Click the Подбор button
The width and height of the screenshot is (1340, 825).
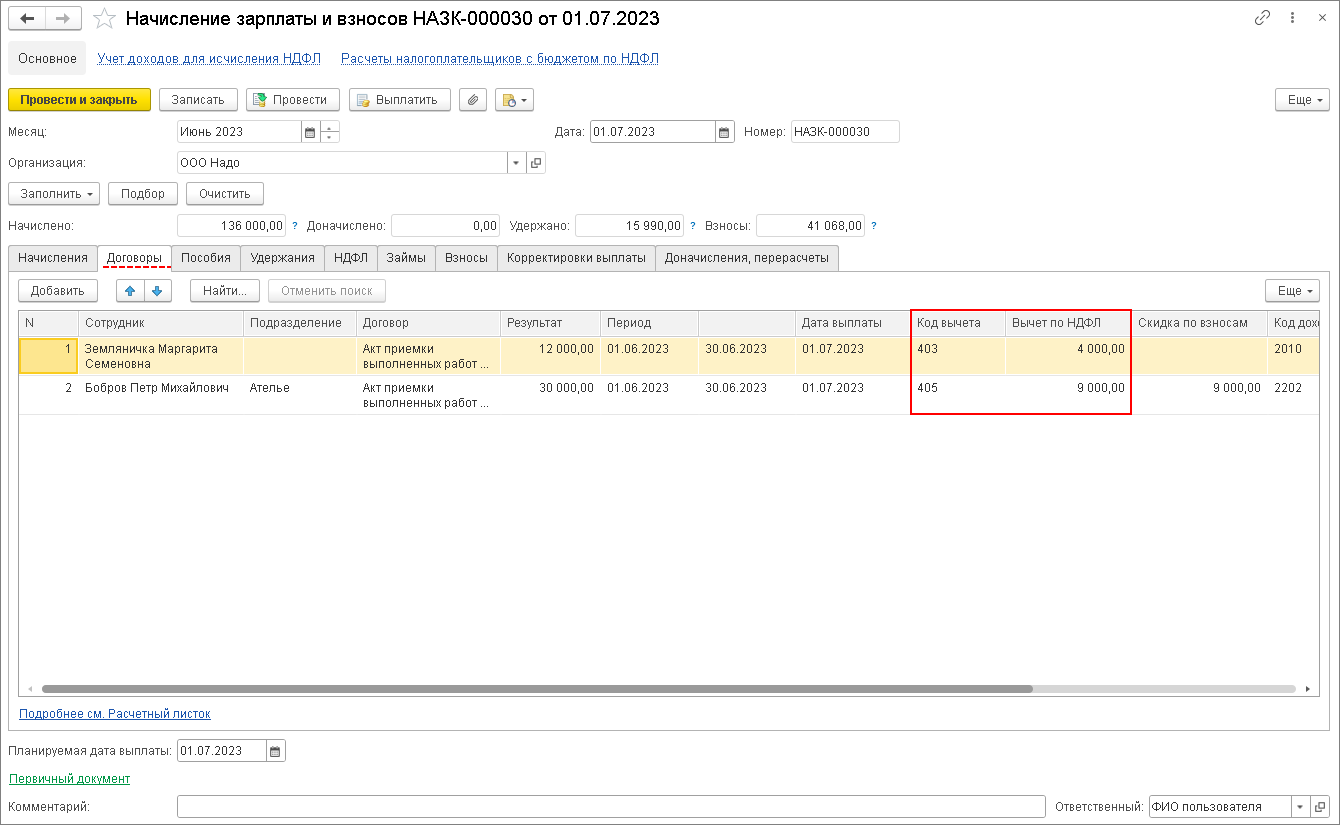click(x=143, y=194)
